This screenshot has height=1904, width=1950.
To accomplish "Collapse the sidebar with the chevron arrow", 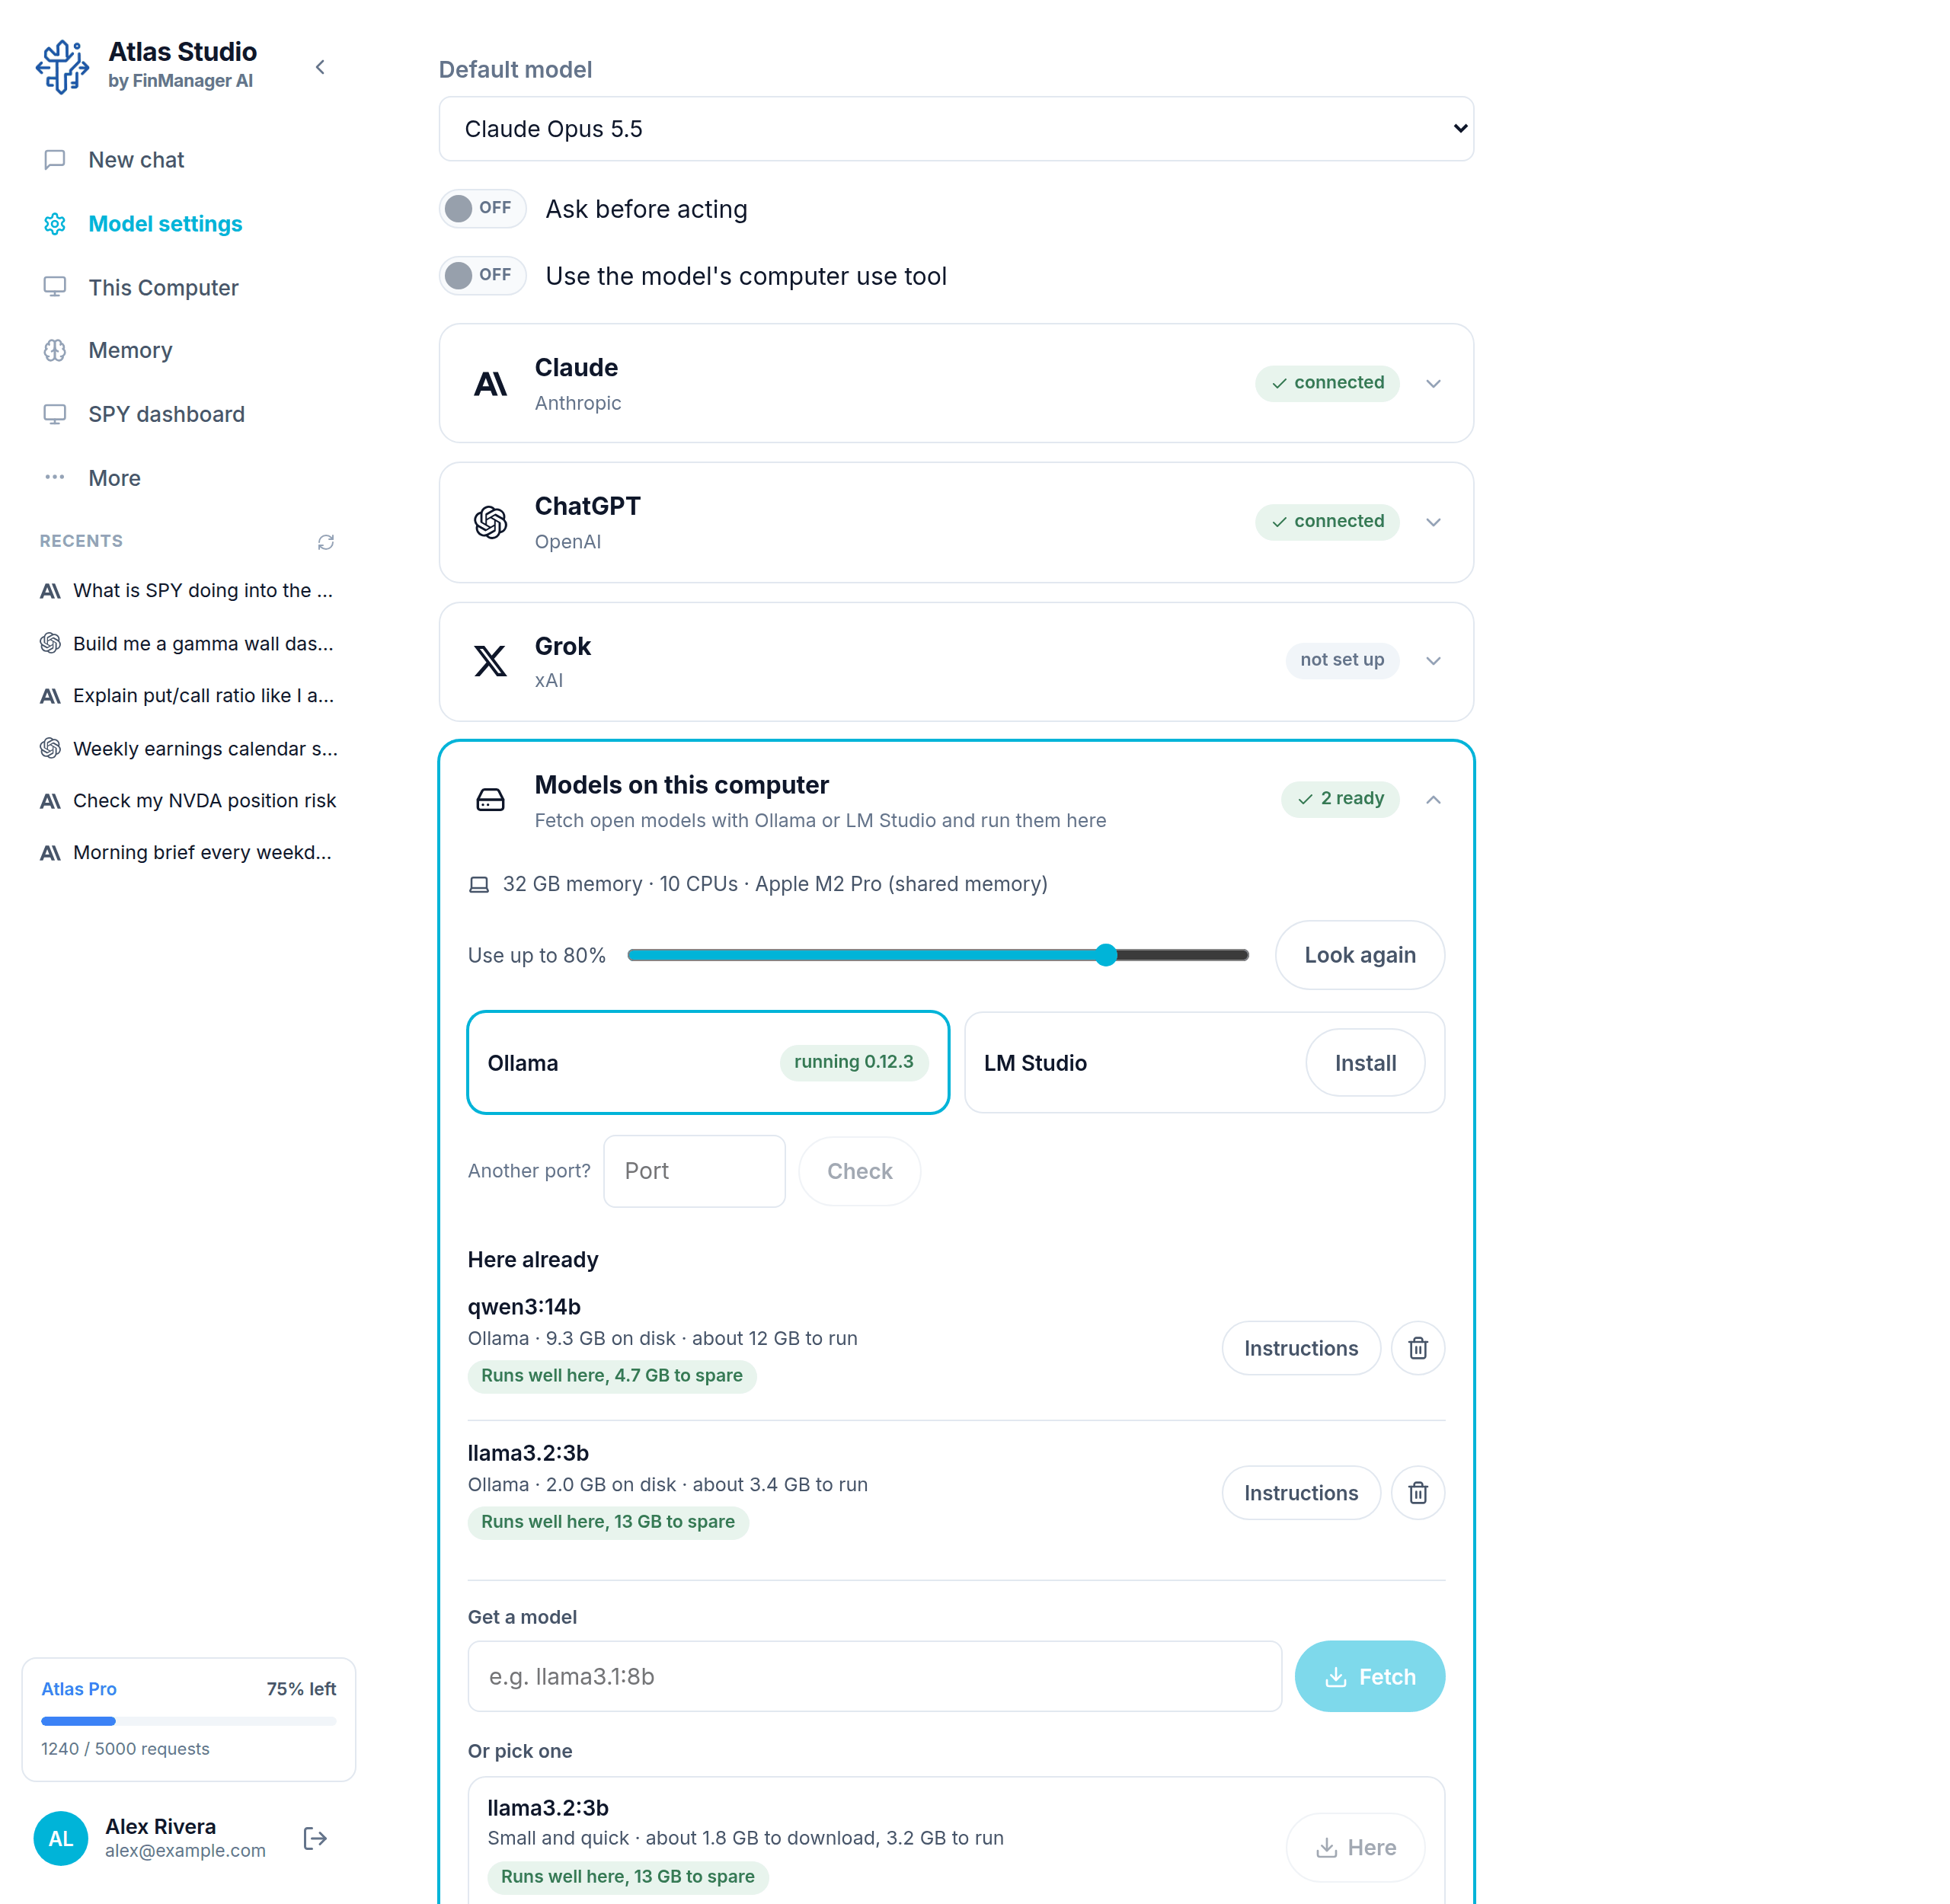I will [x=320, y=67].
